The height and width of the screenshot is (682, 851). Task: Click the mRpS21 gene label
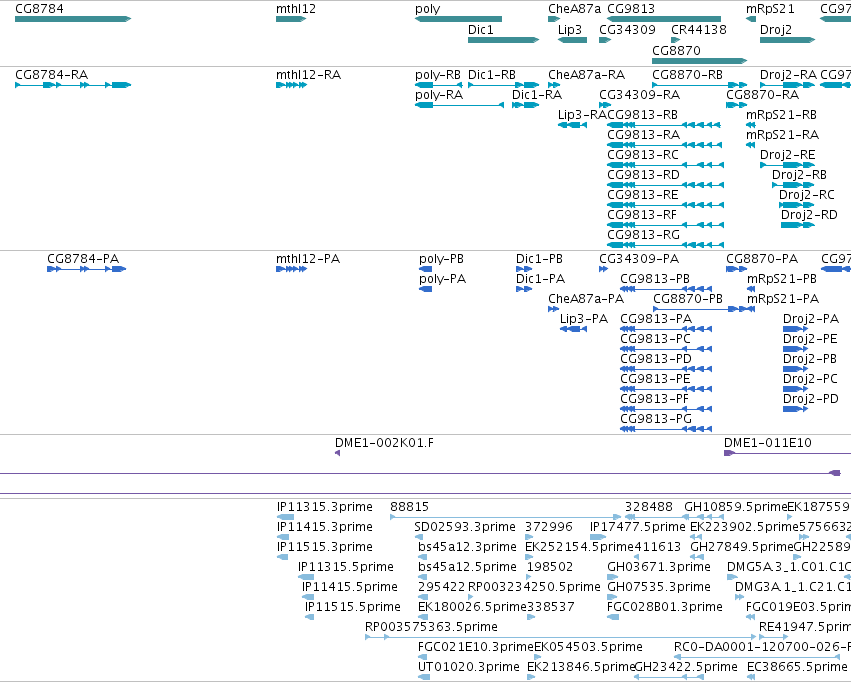tap(770, 9)
